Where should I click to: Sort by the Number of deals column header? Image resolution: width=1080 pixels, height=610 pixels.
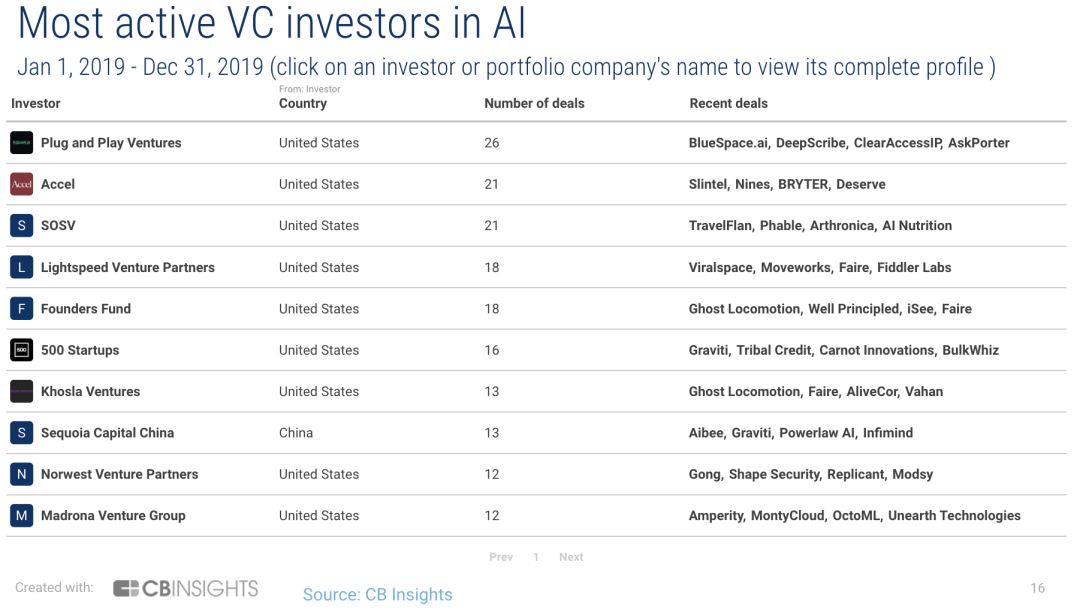(534, 103)
